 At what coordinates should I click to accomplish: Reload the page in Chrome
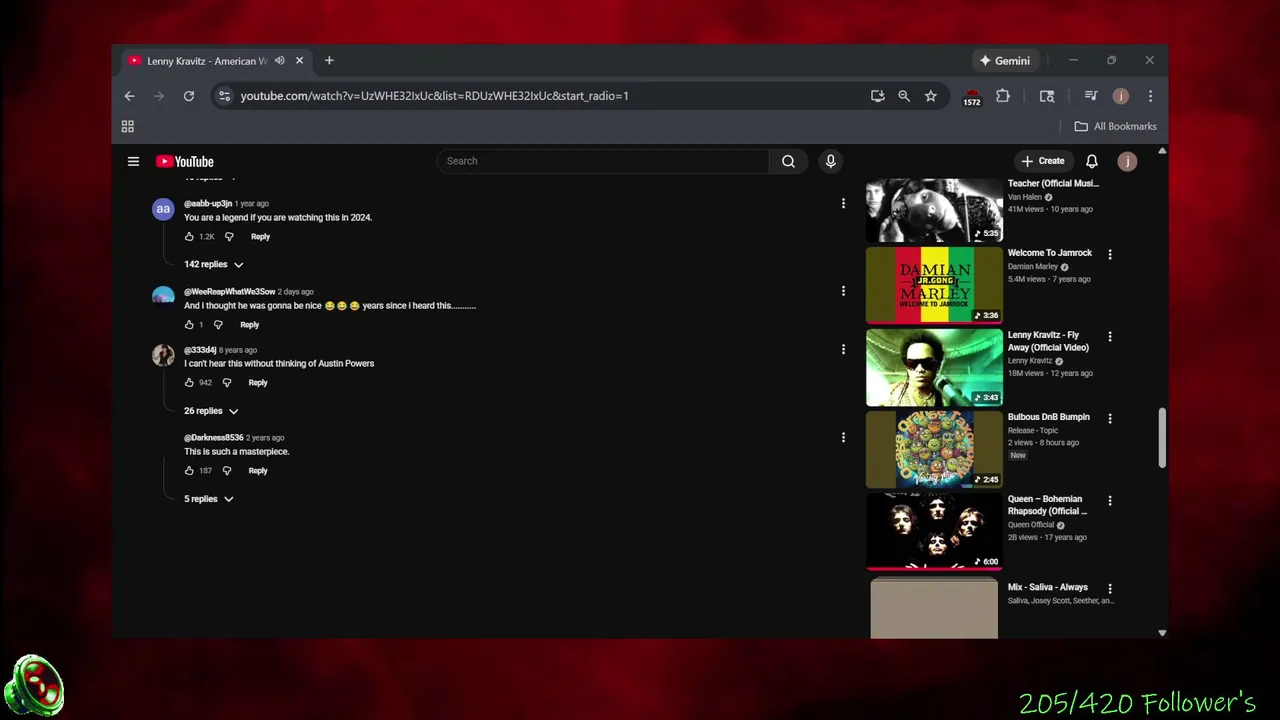tap(188, 96)
